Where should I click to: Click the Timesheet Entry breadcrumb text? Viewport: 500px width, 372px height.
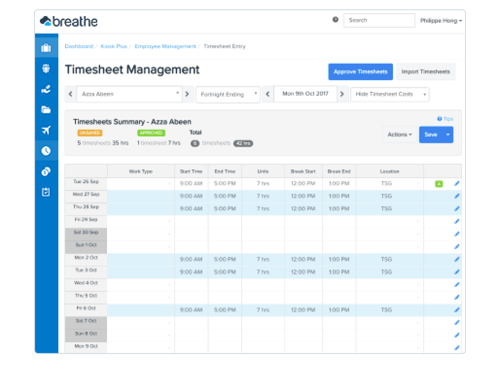(224, 46)
